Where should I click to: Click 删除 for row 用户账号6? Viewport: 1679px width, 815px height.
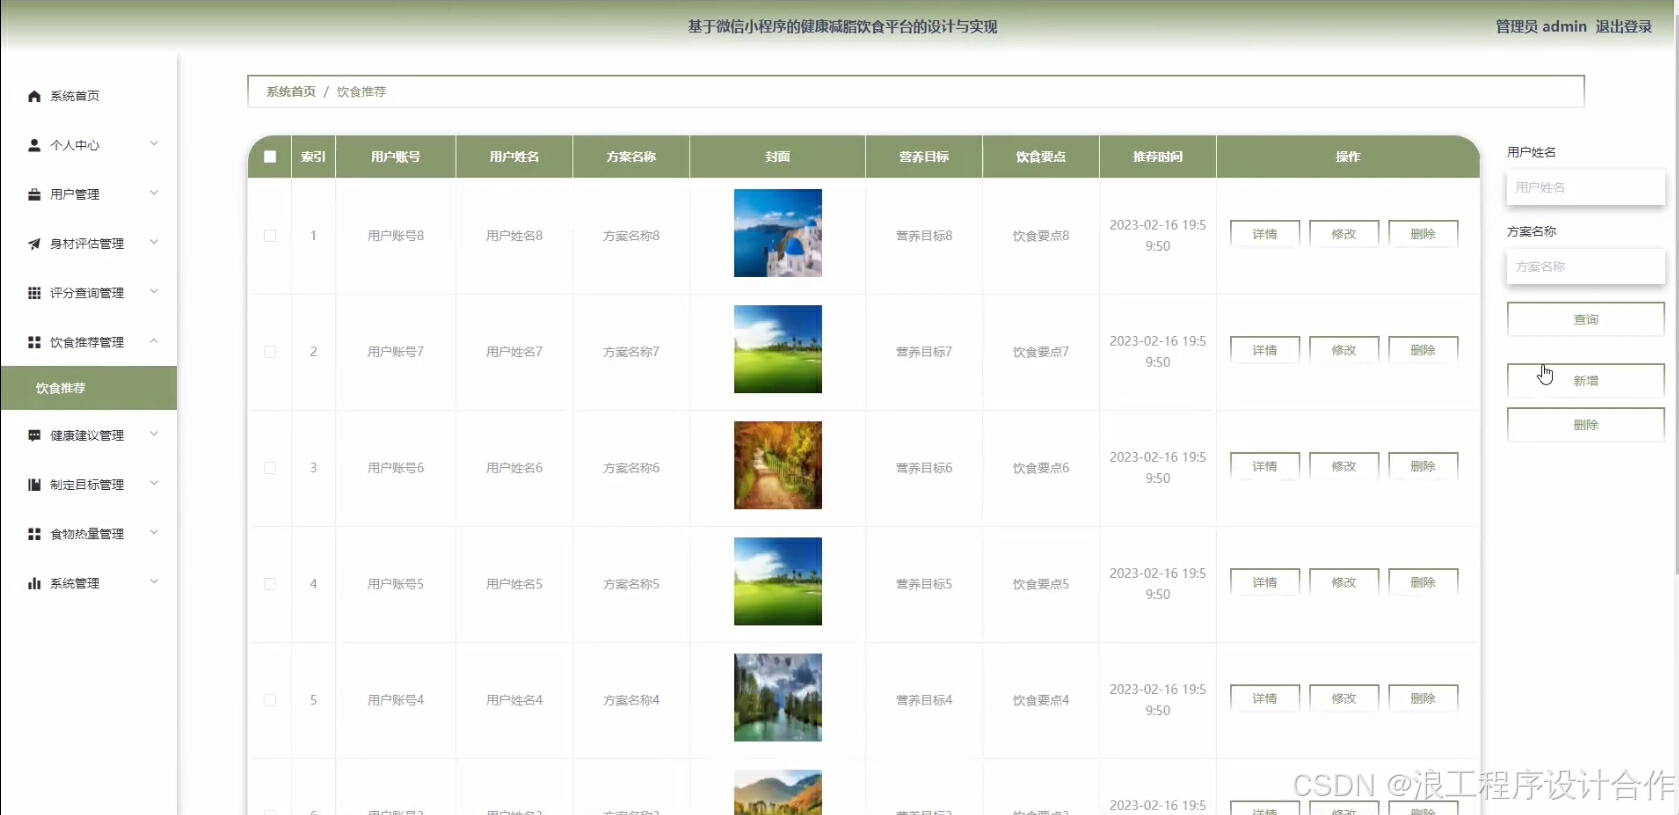1423,466
